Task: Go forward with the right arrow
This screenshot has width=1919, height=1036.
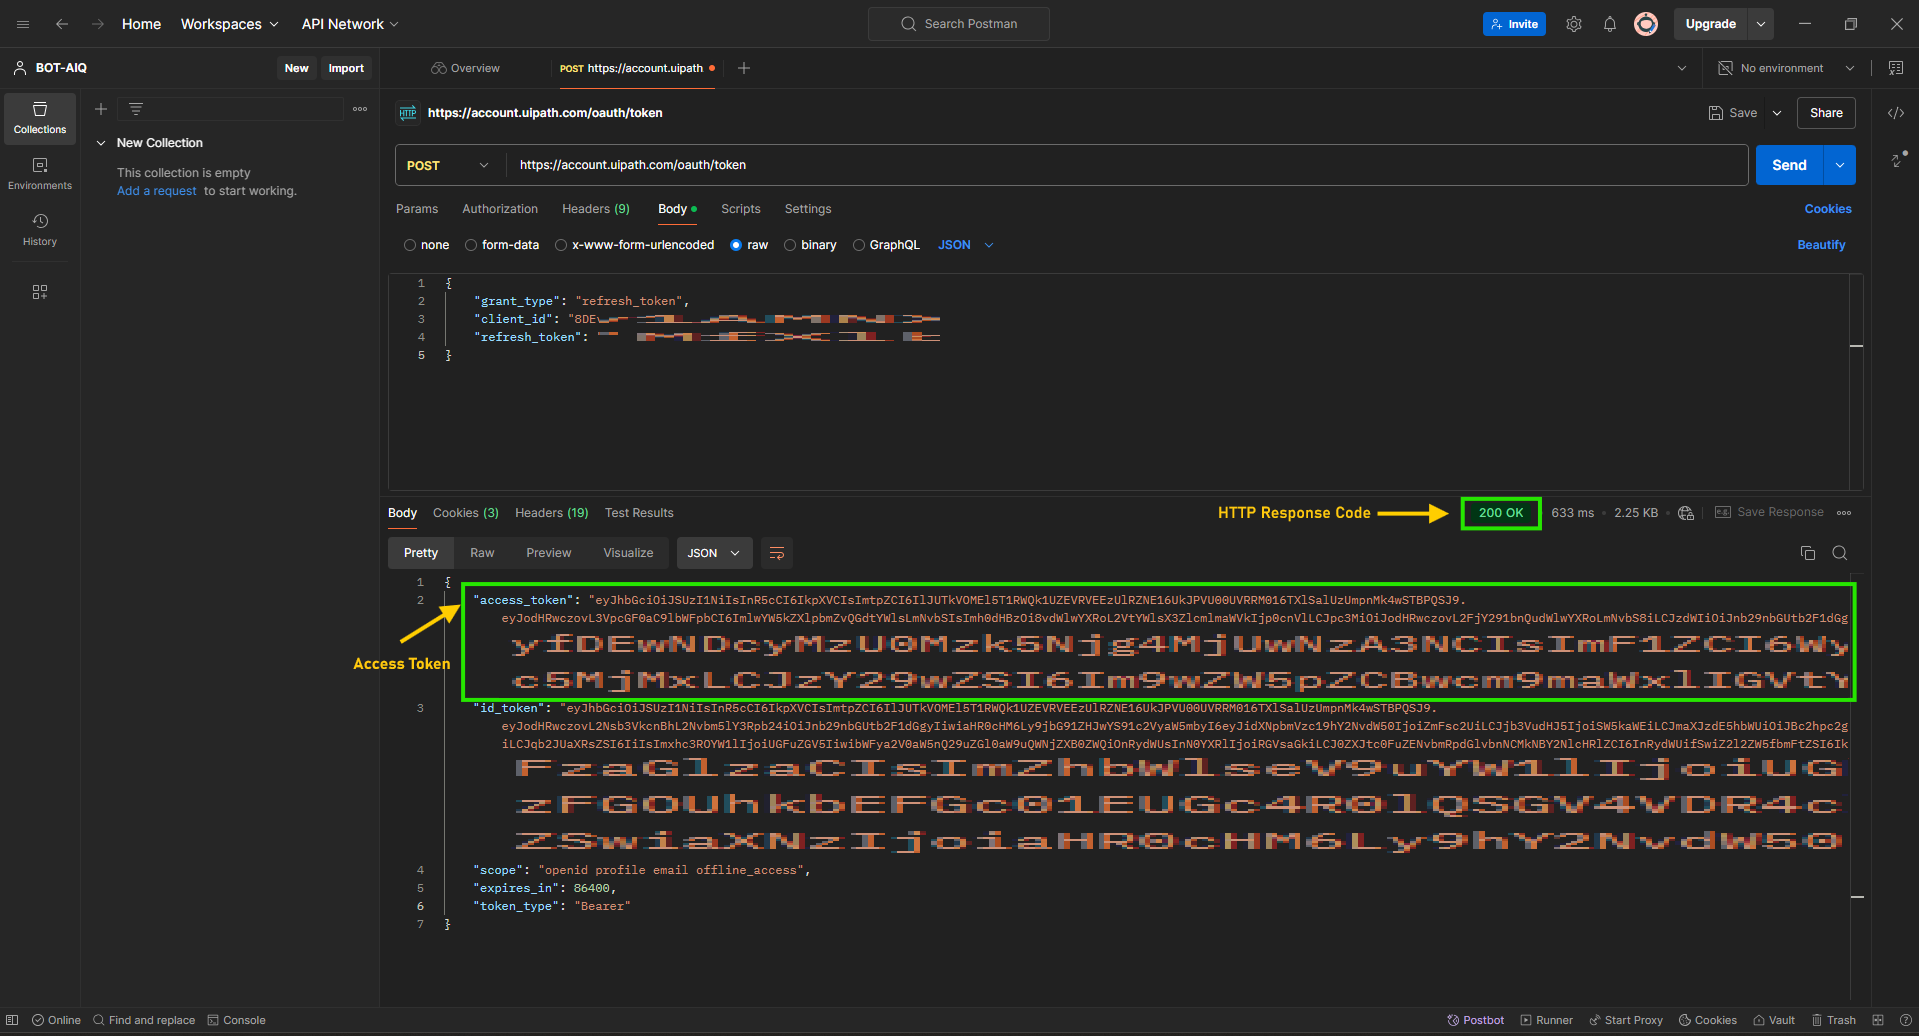Action: (x=98, y=24)
